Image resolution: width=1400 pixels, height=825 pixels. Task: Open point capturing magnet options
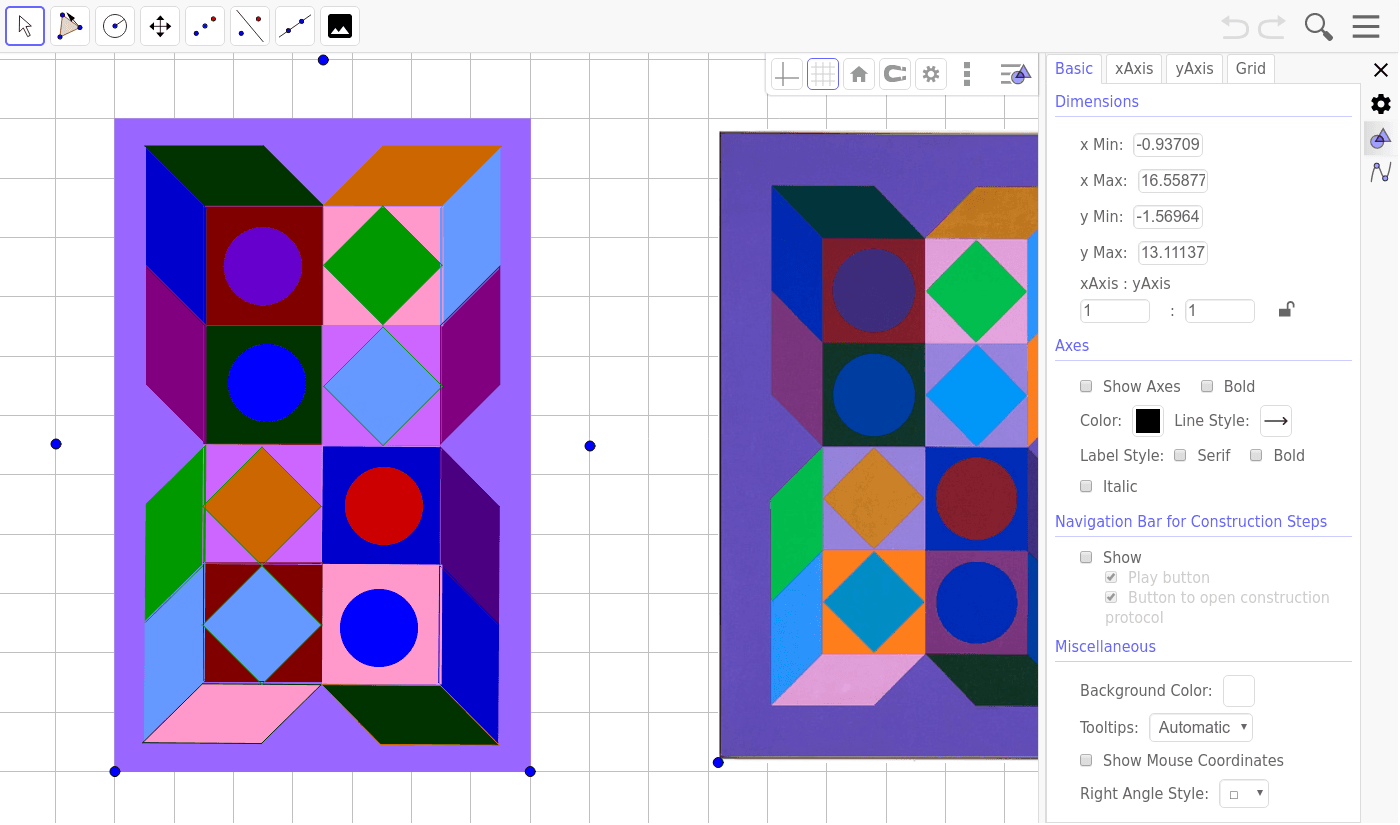[894, 74]
